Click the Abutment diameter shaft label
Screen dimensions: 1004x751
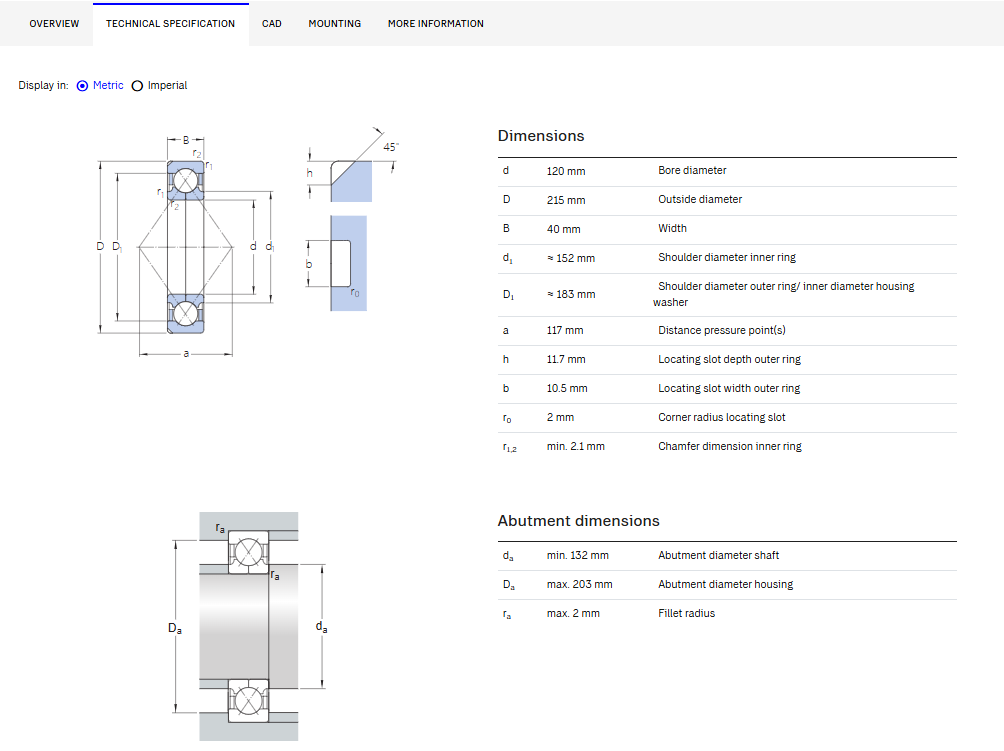tap(718, 555)
